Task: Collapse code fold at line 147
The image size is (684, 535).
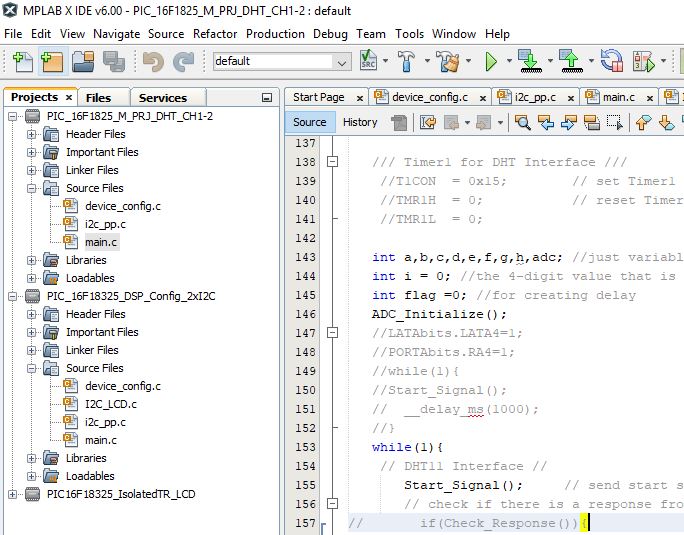Action: (332, 333)
